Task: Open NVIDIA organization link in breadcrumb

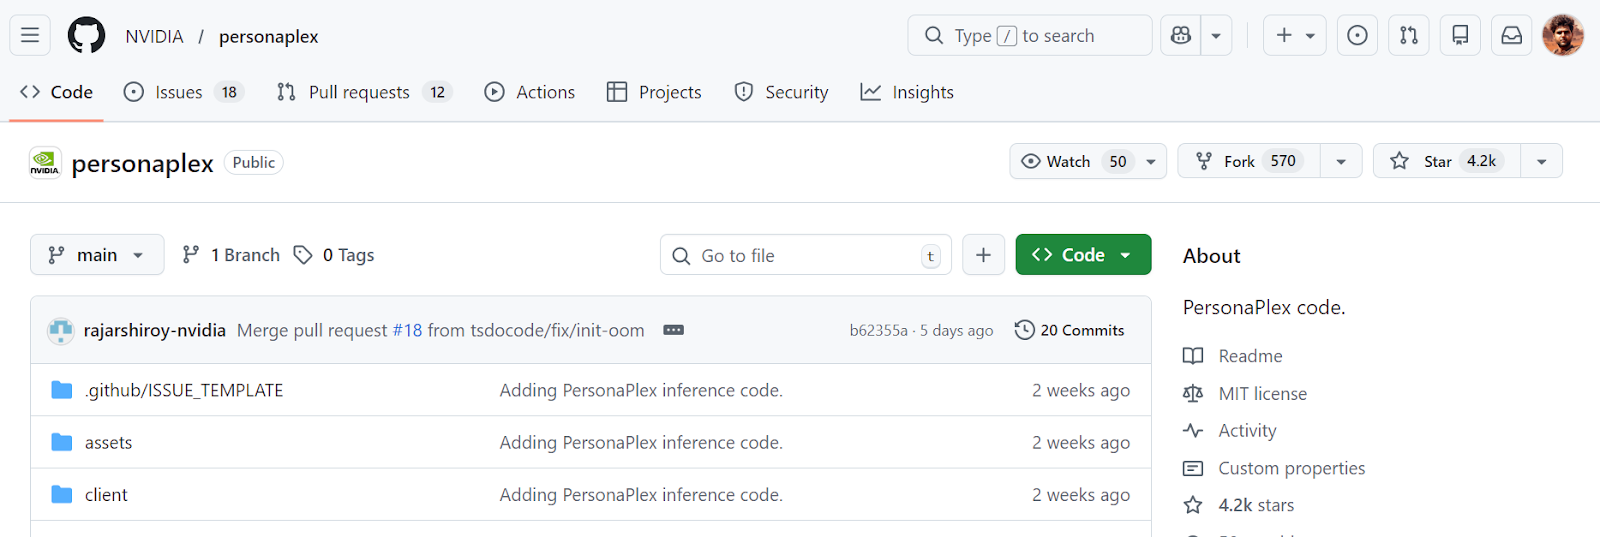Action: (154, 36)
